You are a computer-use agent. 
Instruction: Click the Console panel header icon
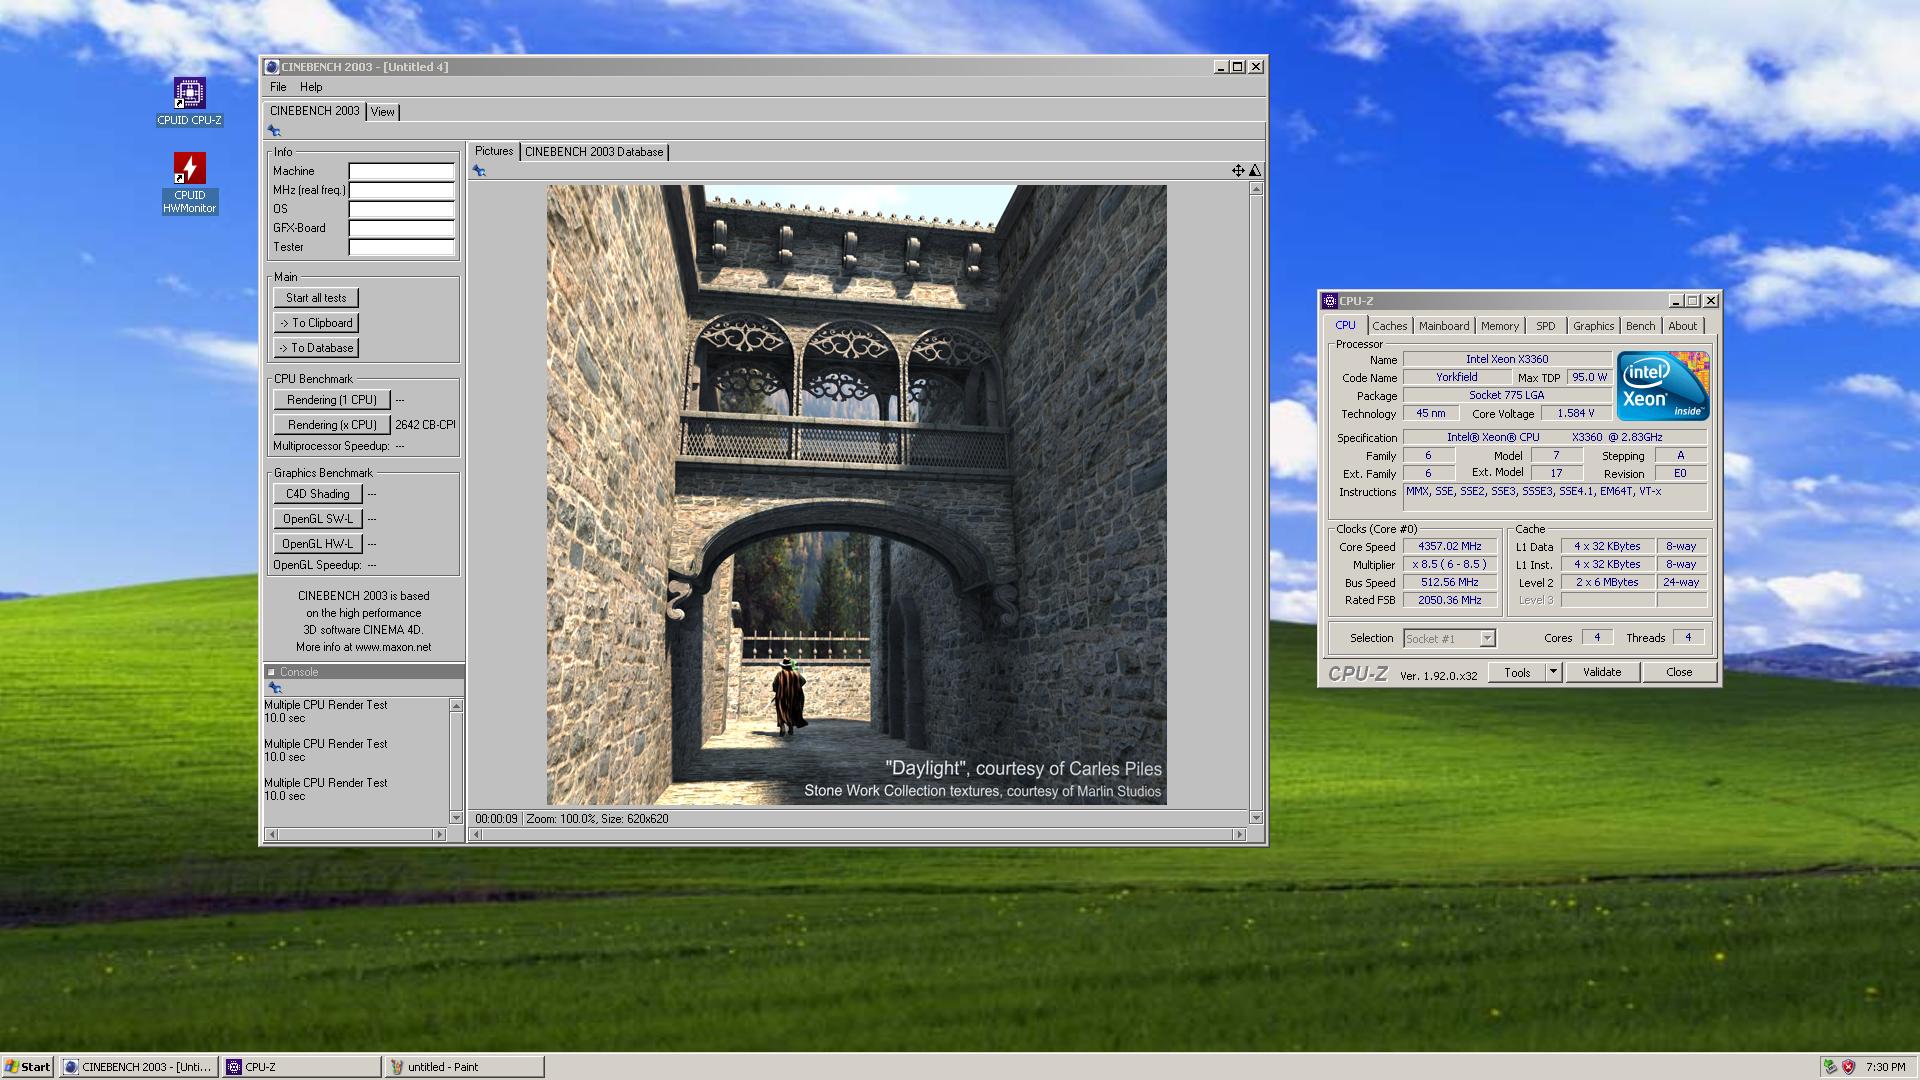point(271,672)
